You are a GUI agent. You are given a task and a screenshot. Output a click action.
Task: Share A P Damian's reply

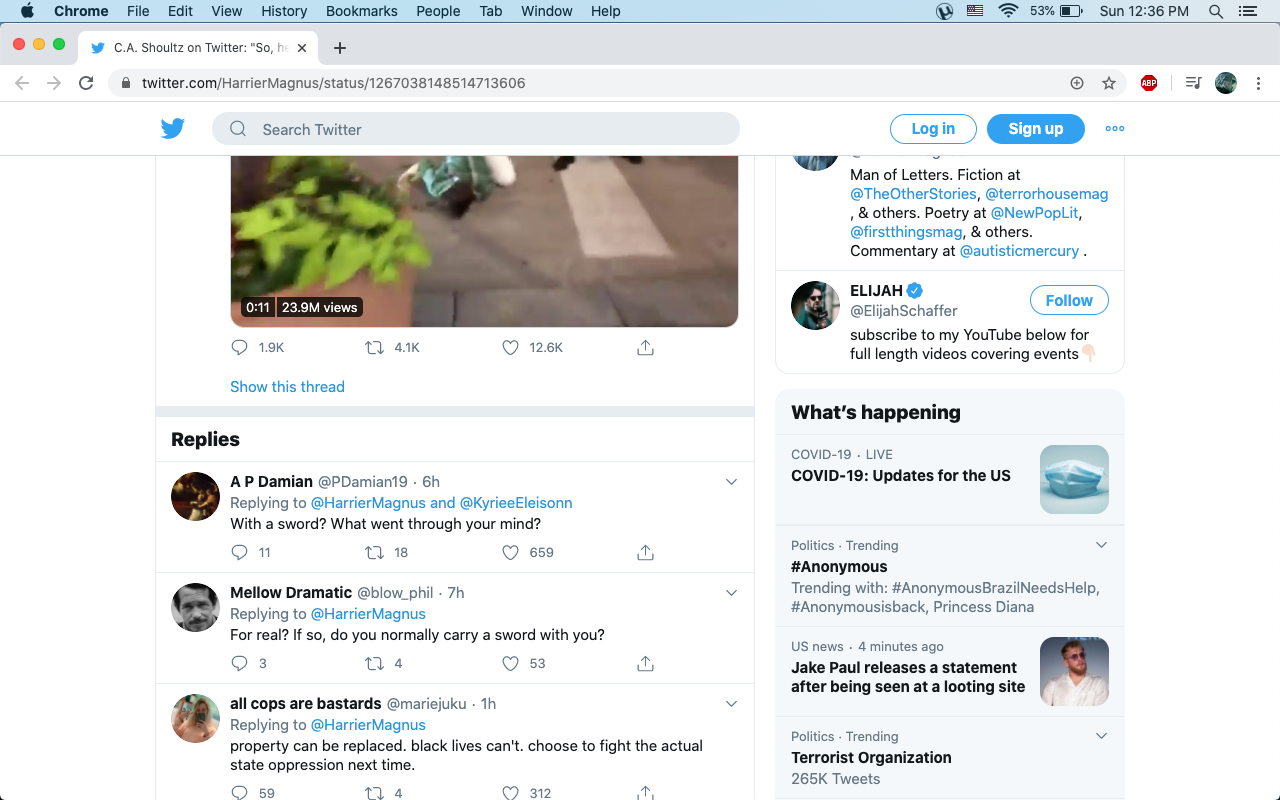(645, 552)
